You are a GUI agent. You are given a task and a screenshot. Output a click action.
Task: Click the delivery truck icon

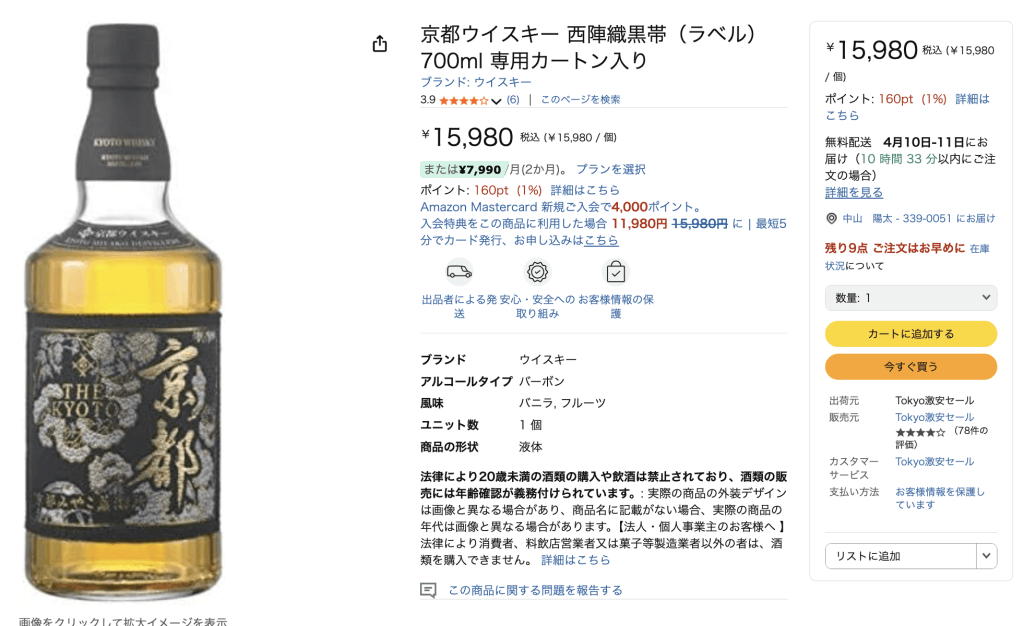click(x=459, y=271)
